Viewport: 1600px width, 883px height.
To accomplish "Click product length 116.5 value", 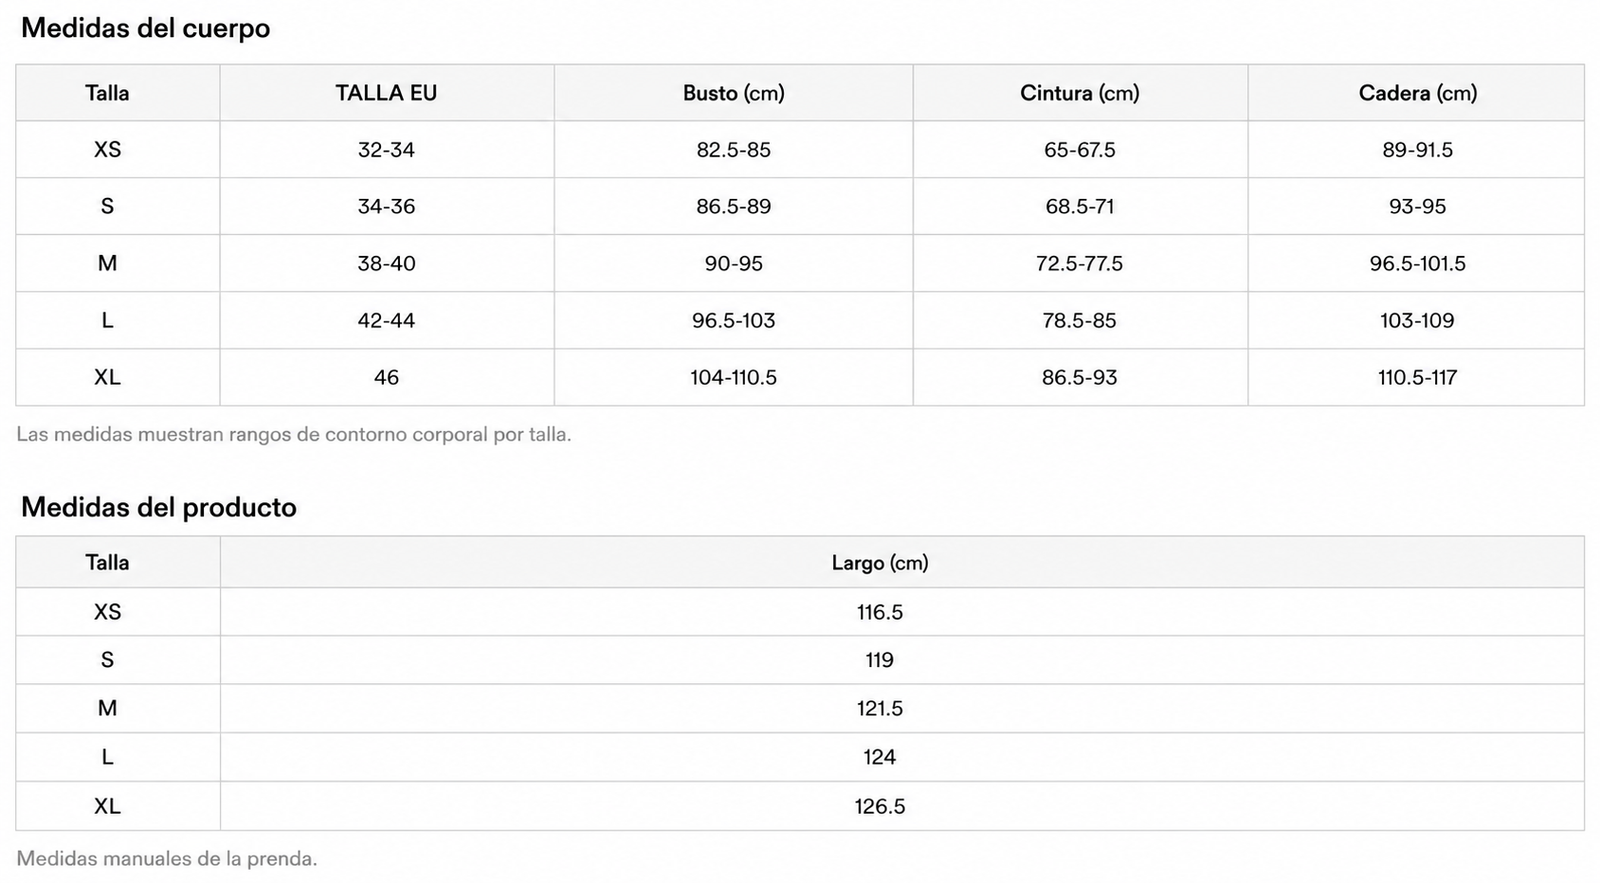I will tap(880, 612).
